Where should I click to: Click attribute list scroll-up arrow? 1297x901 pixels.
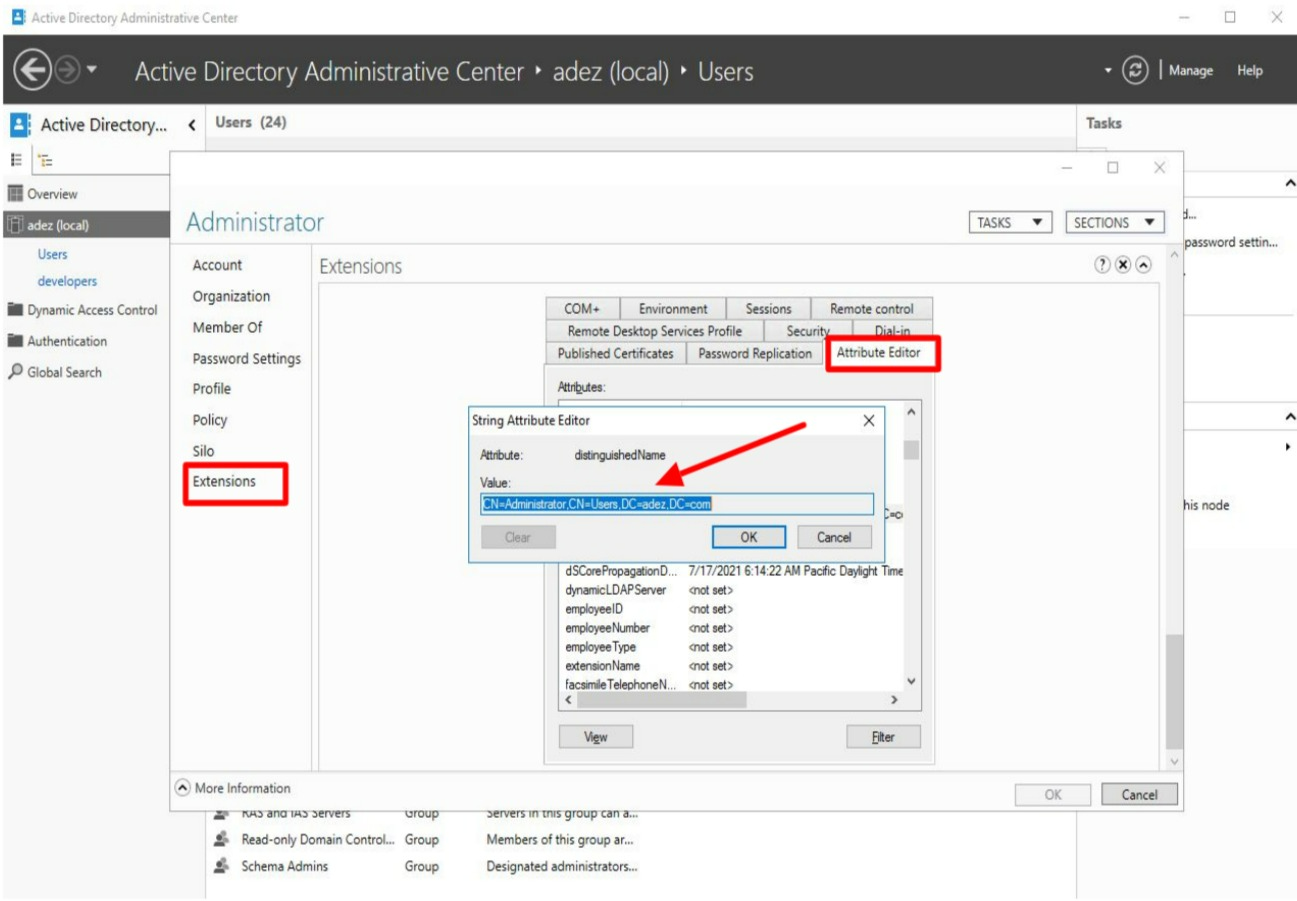(911, 412)
